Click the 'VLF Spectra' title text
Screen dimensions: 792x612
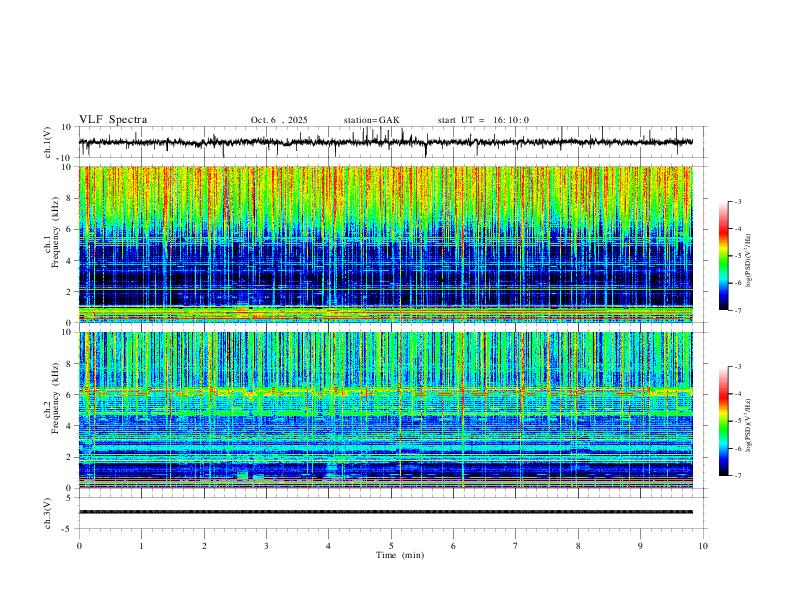tap(113, 120)
